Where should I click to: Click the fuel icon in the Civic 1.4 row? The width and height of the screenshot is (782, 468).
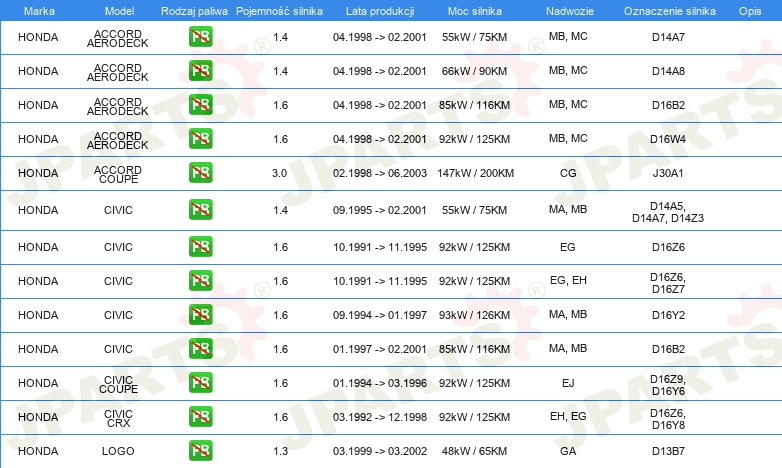[200, 210]
